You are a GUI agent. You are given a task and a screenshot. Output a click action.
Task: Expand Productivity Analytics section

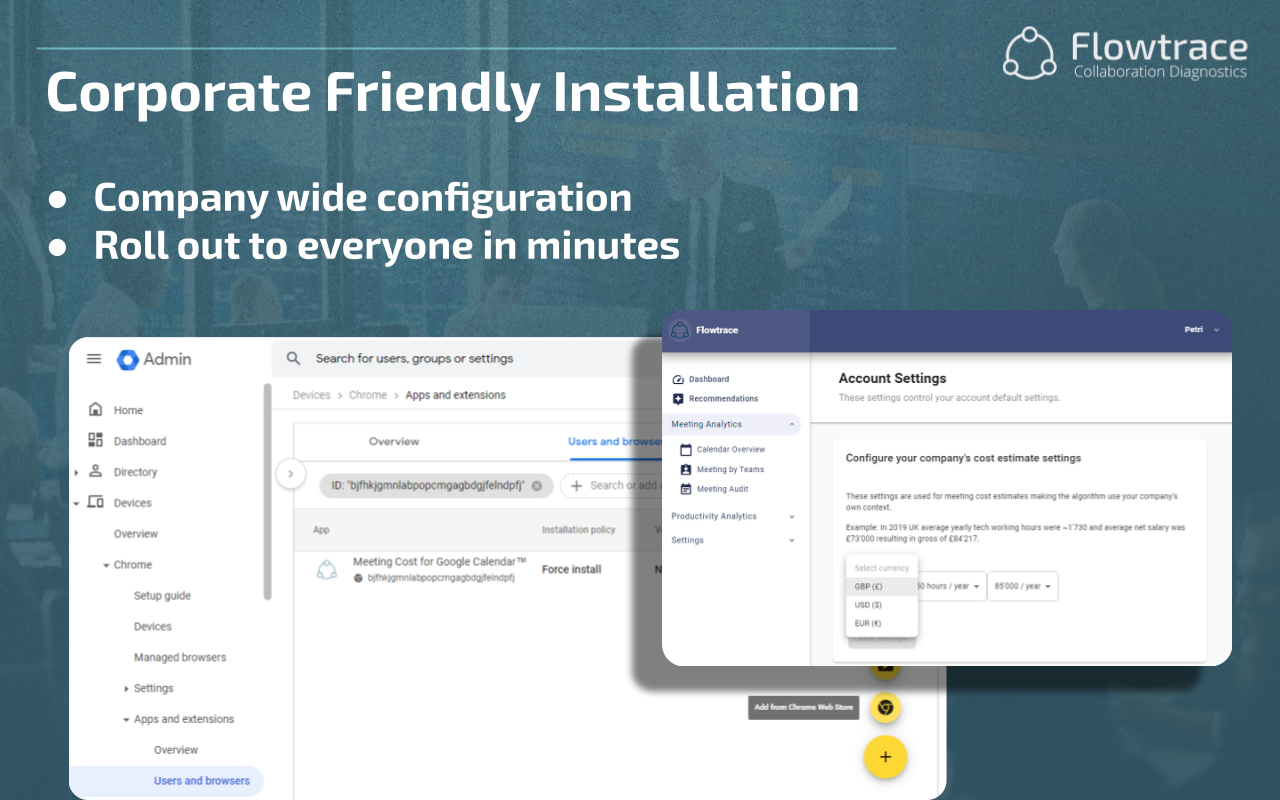click(734, 516)
